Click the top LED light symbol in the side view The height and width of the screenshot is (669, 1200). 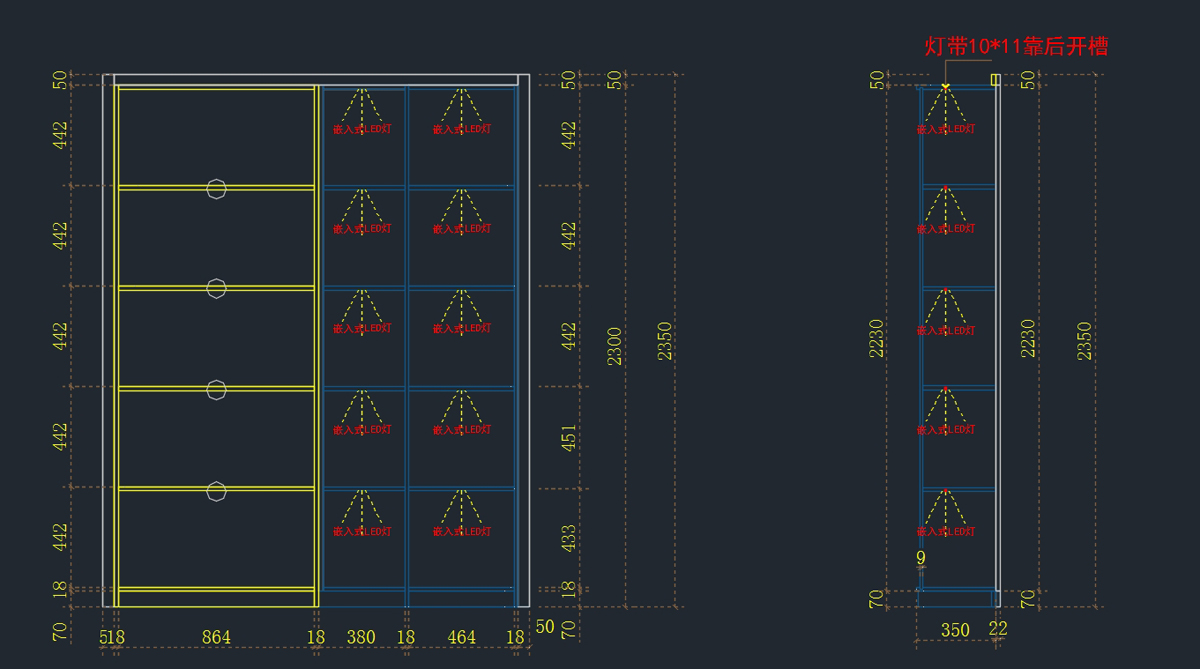pos(945,108)
